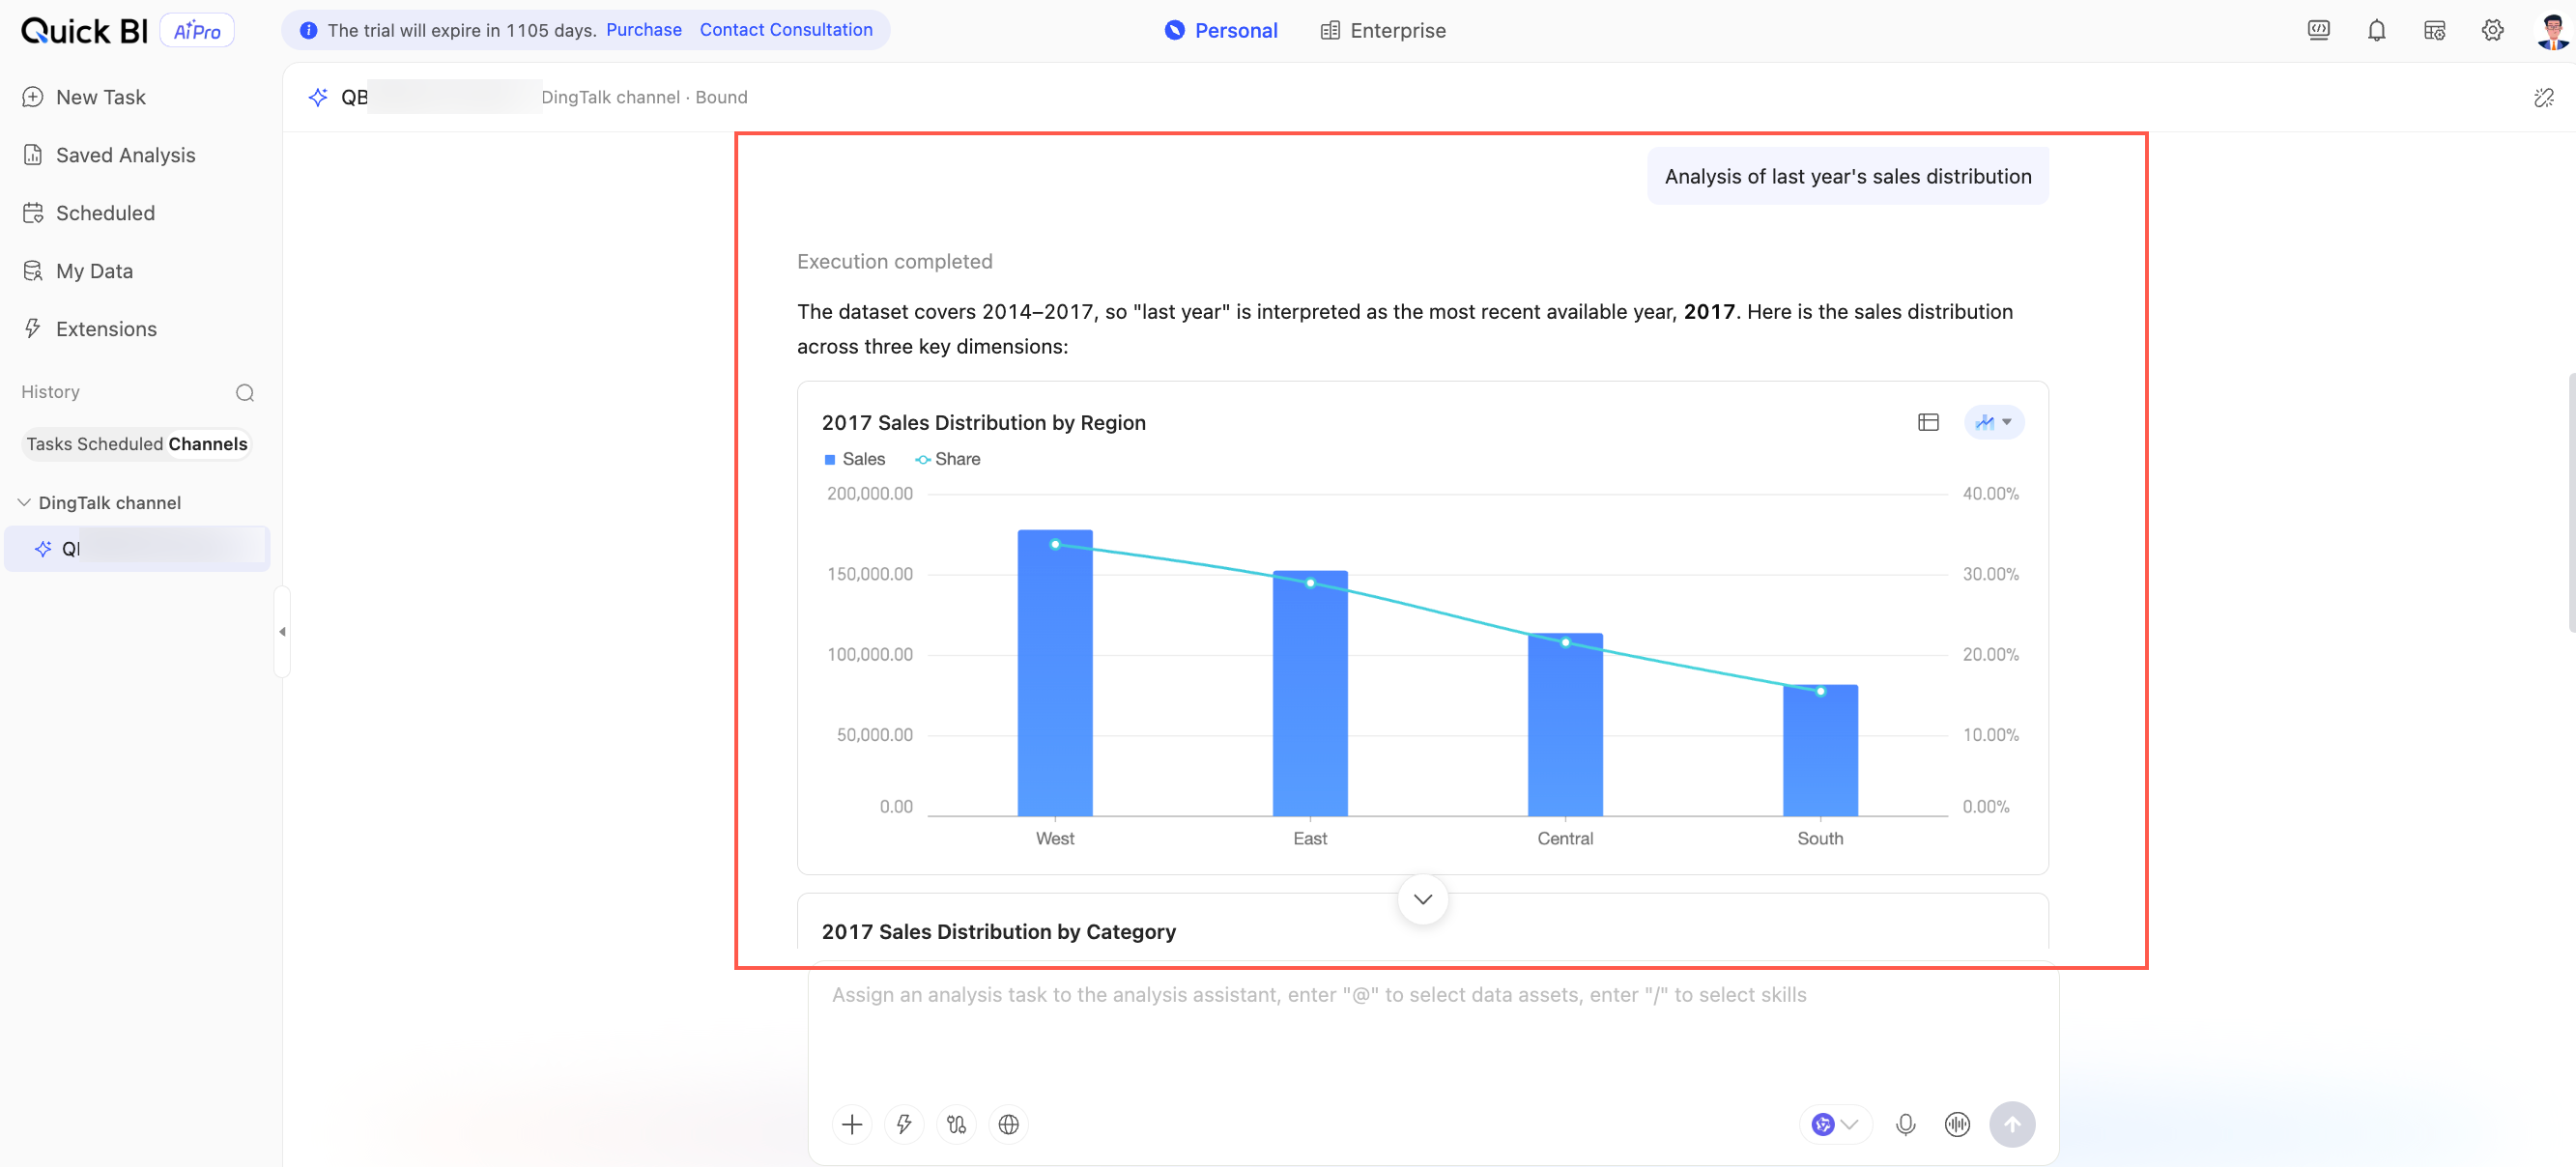This screenshot has width=2576, height=1167.
Task: Open the table configuration icon in header
Action: [x=2434, y=30]
